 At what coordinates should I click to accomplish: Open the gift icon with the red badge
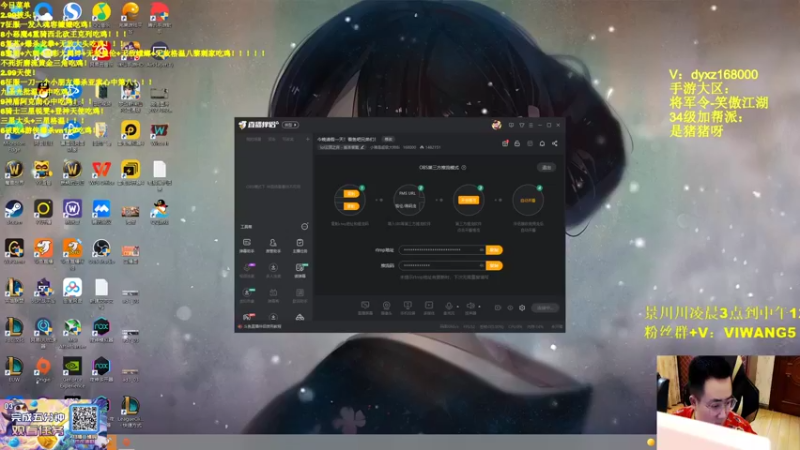(505, 144)
